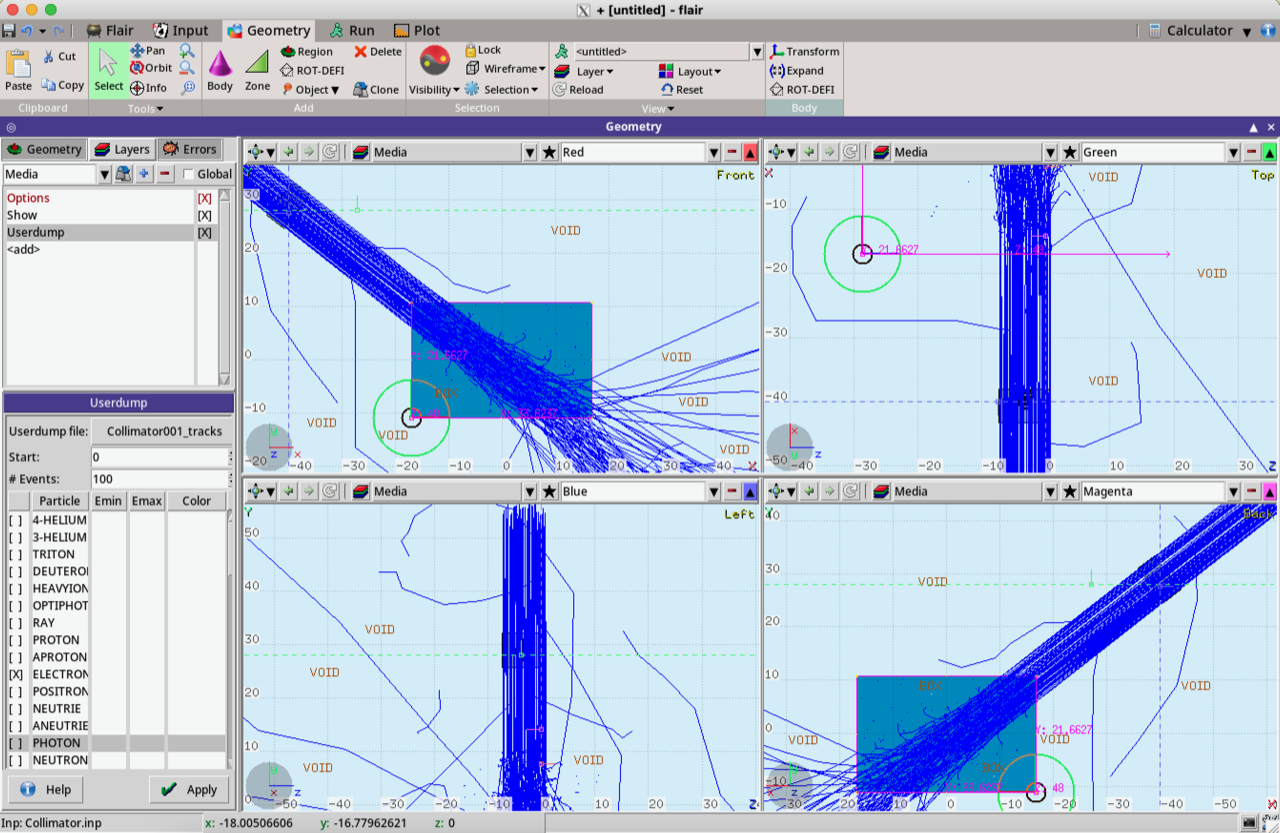The width and height of the screenshot is (1280, 833).
Task: Click Reload in the View group
Action: [578, 89]
